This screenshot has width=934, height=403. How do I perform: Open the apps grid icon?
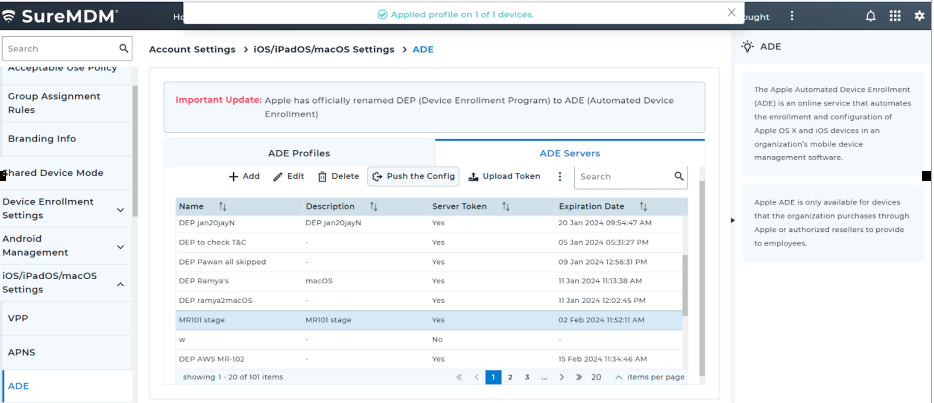pos(895,17)
